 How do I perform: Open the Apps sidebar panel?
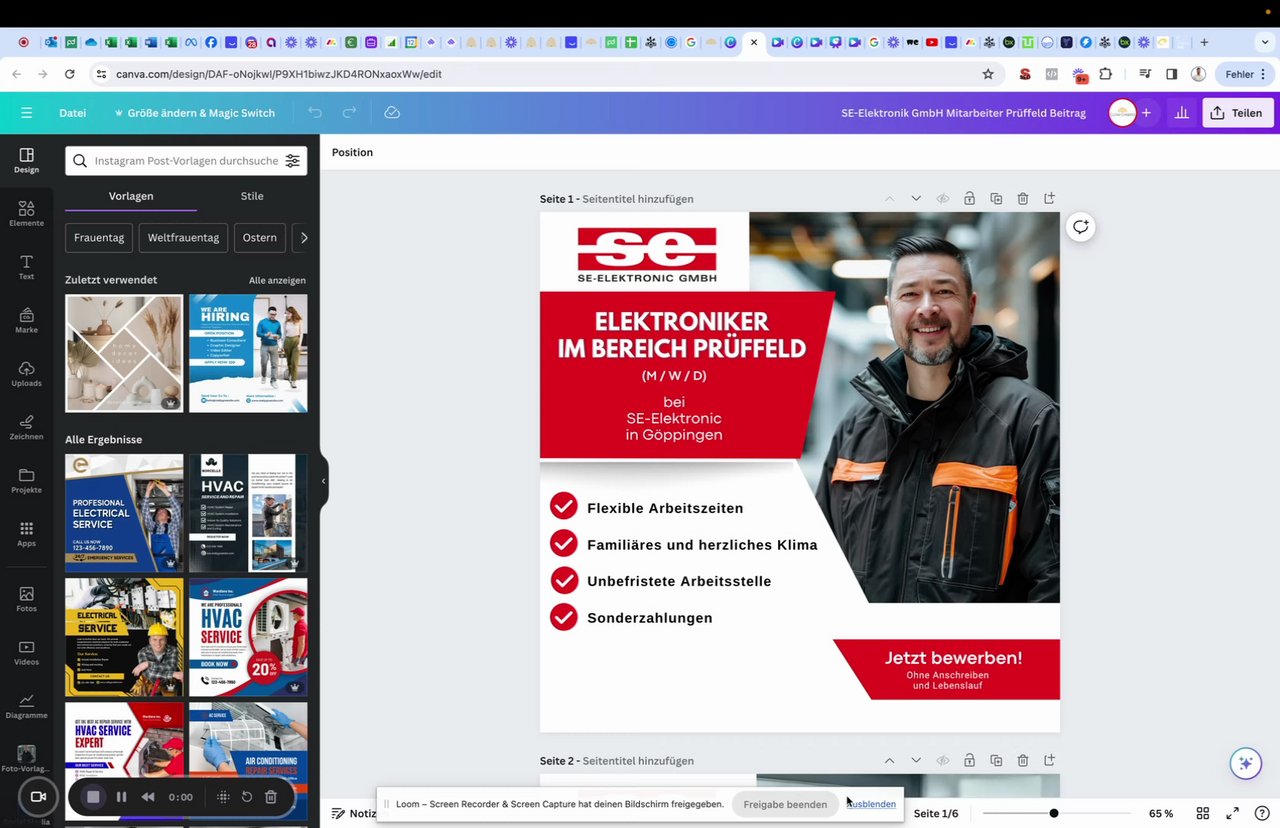click(x=27, y=534)
